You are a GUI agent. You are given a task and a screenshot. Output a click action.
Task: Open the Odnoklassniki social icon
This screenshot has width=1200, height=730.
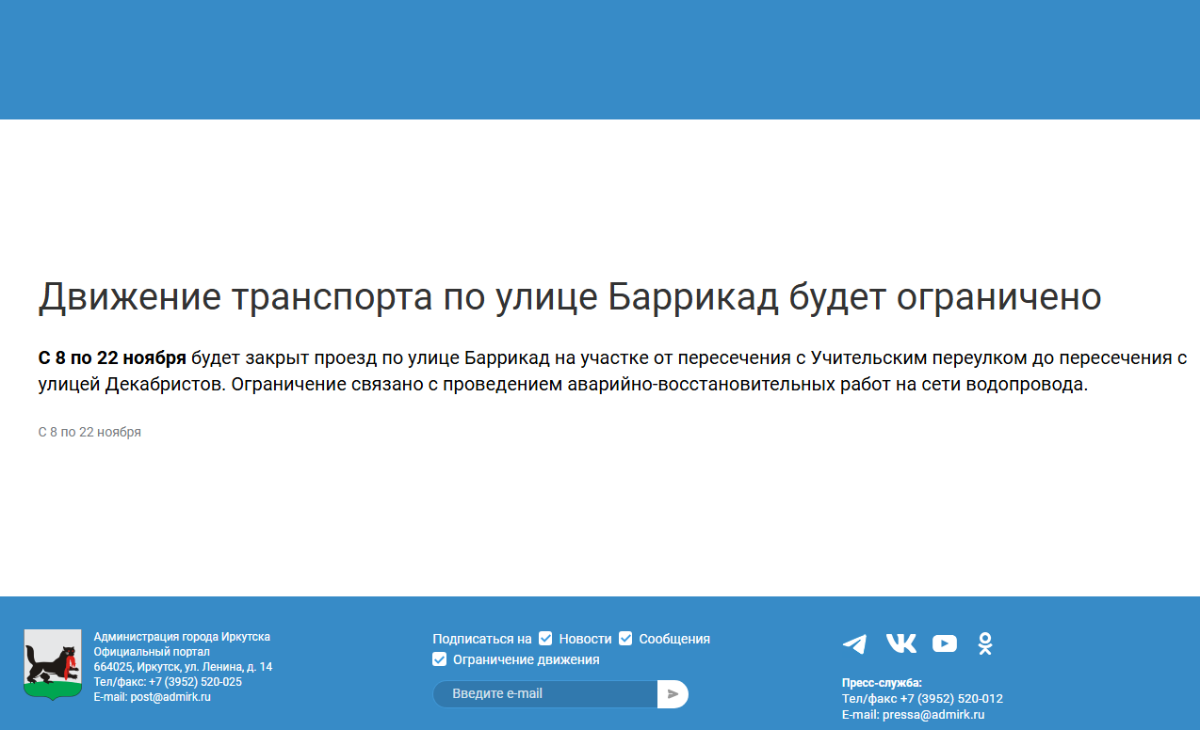coord(985,643)
